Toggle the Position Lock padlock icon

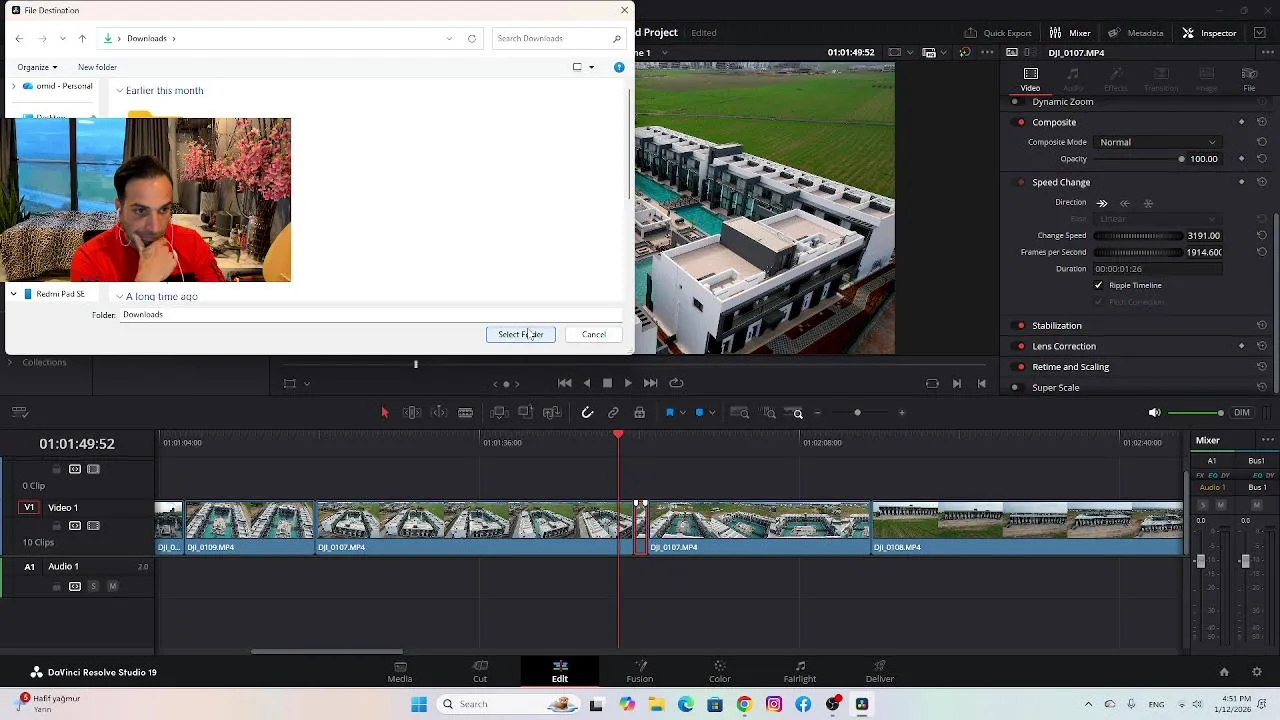click(639, 413)
